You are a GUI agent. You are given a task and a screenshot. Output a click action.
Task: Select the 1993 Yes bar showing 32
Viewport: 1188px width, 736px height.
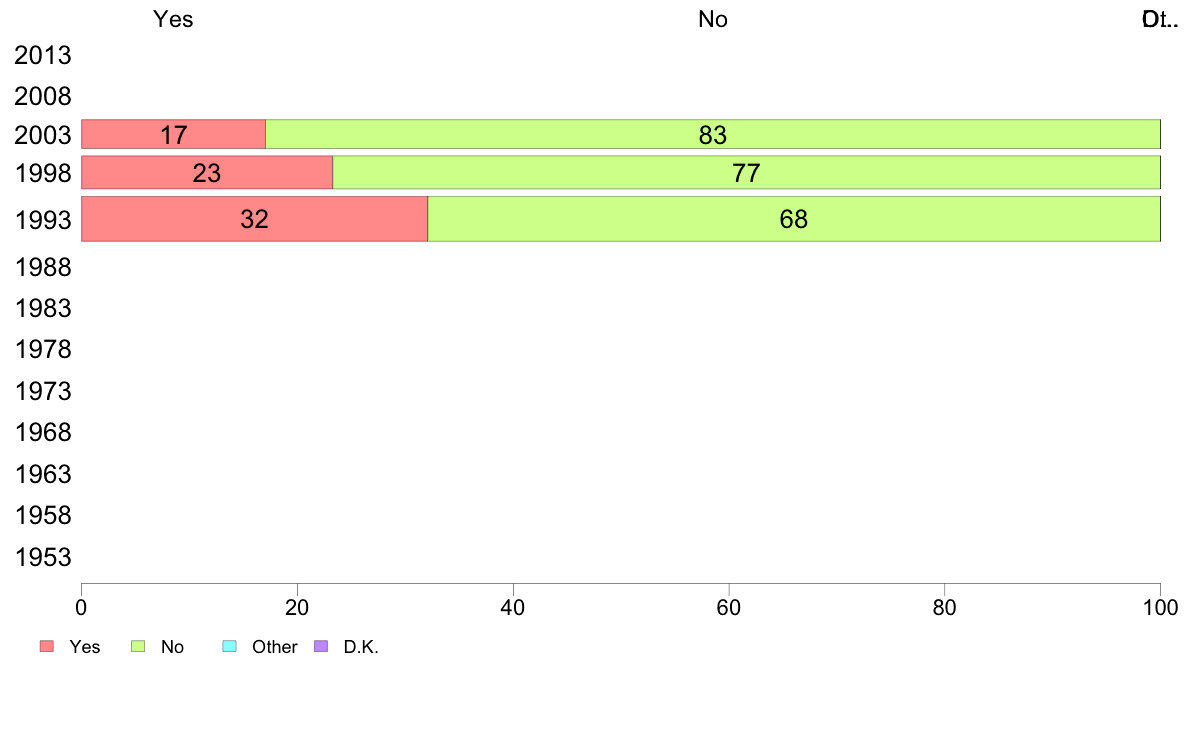point(254,219)
